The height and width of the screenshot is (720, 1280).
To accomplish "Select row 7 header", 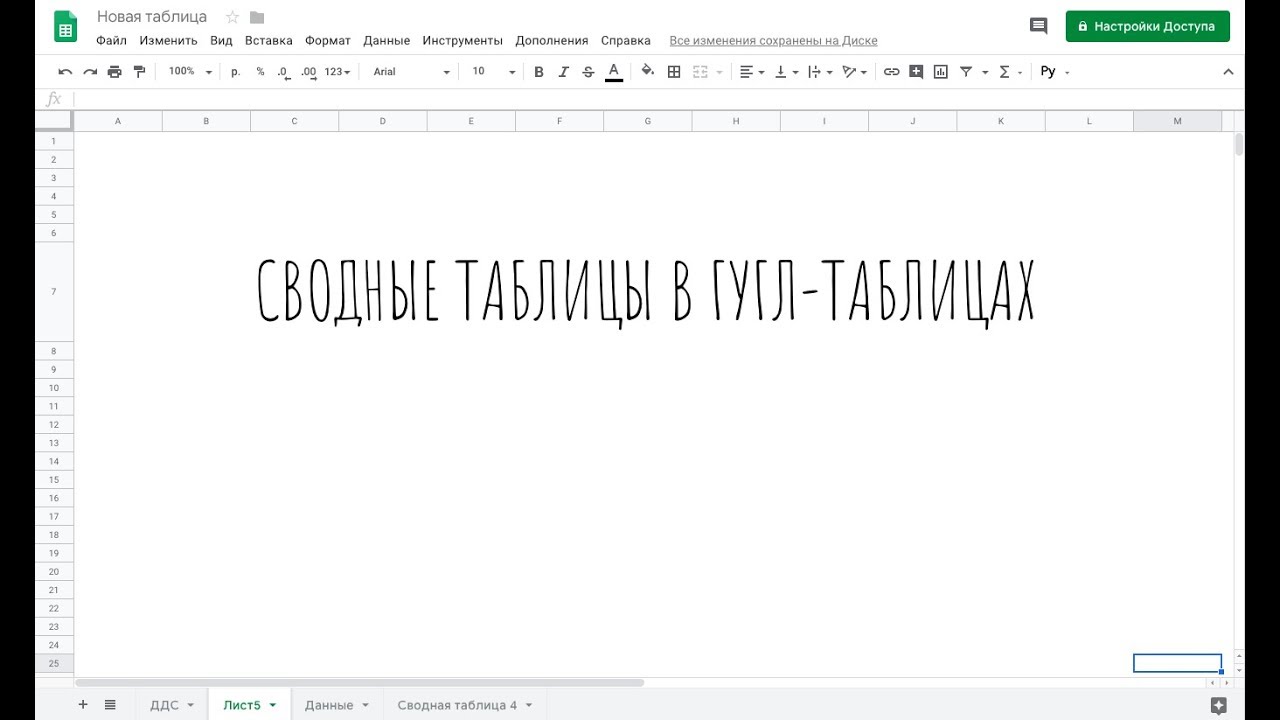I will 54,292.
